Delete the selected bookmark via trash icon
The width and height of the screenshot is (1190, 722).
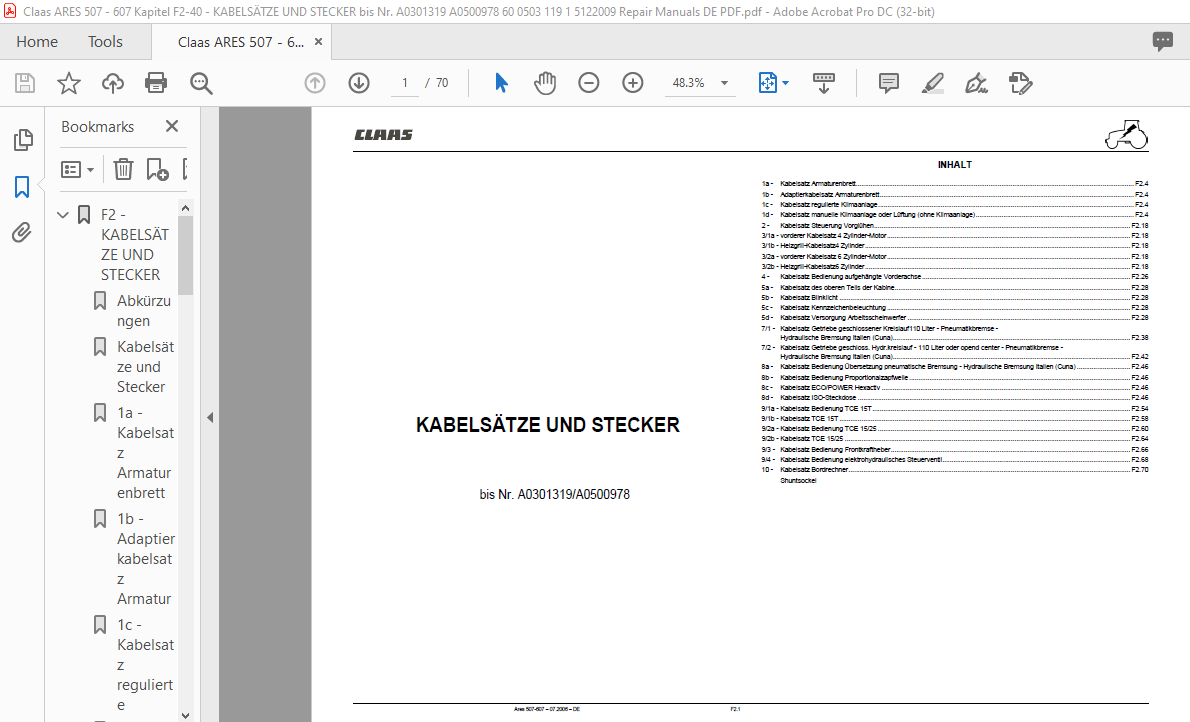click(x=123, y=169)
